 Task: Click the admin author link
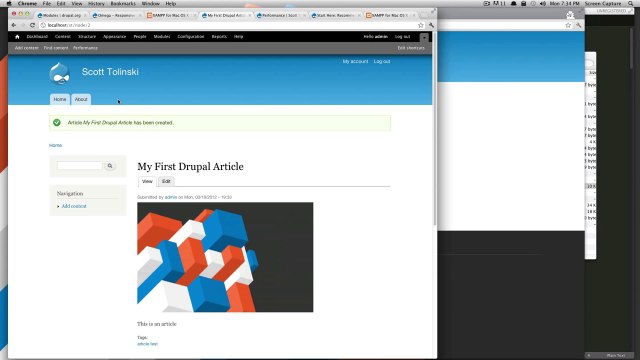(x=171, y=197)
